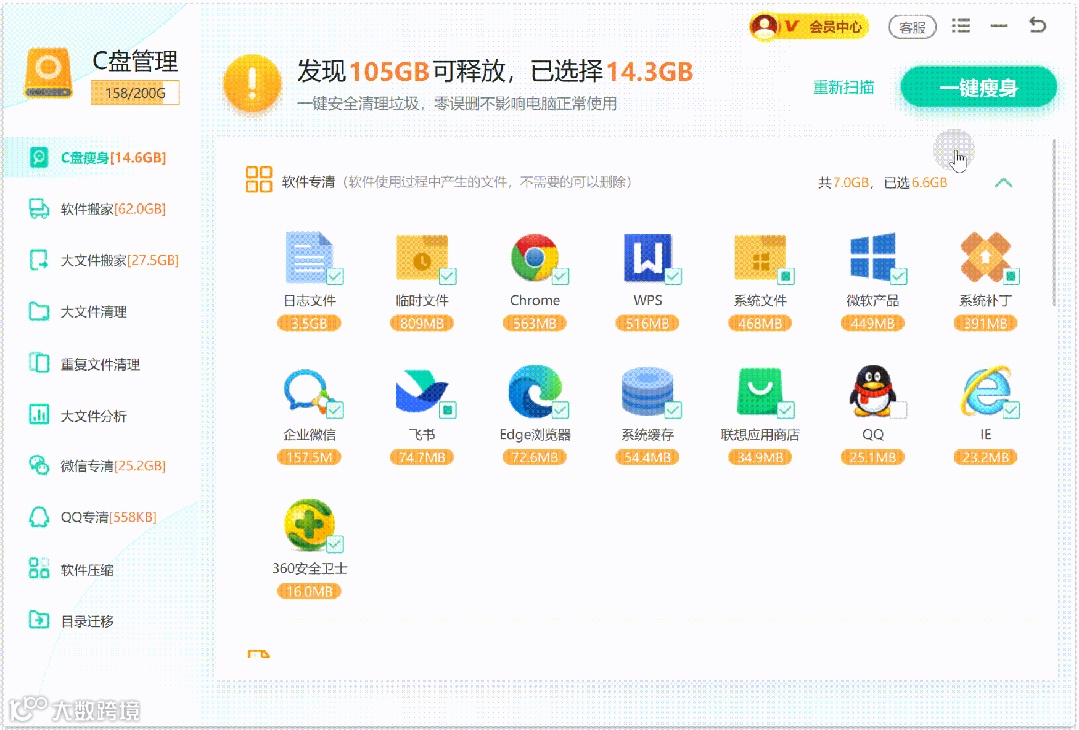Click the 客服 customer service button
Viewport: 1079px width, 730px height.
[912, 27]
